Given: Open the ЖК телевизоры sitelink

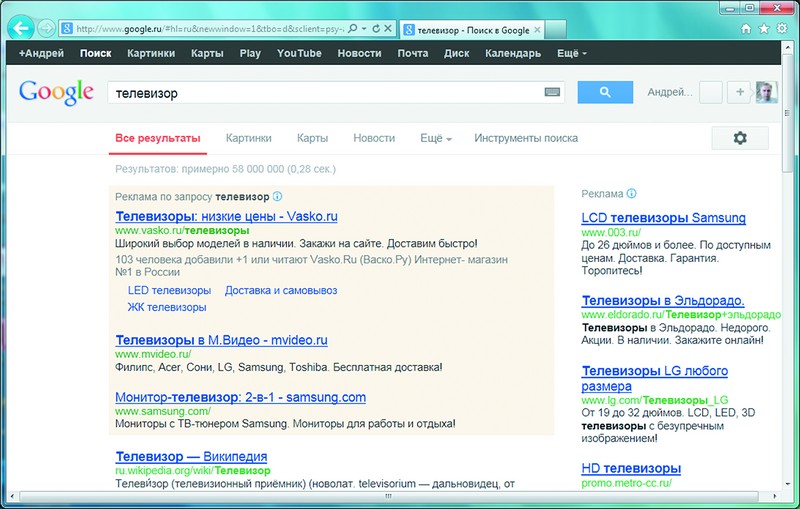Looking at the screenshot, I should pos(167,307).
